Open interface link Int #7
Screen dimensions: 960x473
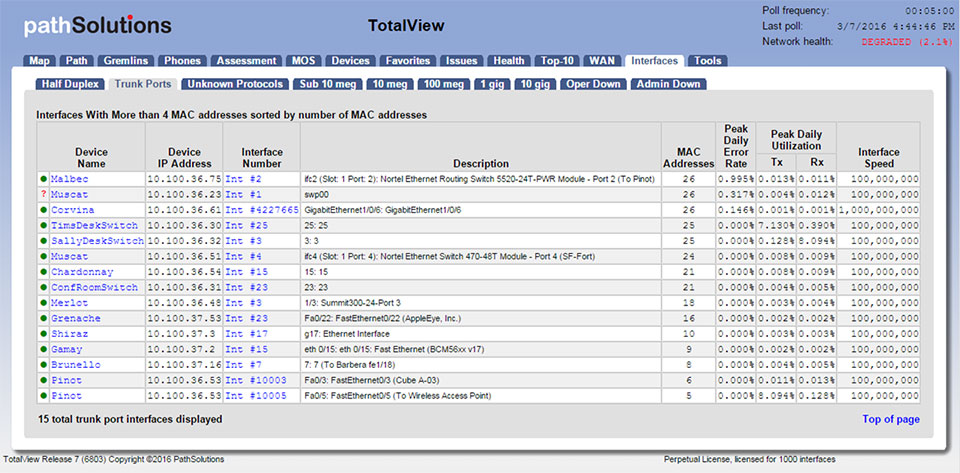(x=244, y=365)
